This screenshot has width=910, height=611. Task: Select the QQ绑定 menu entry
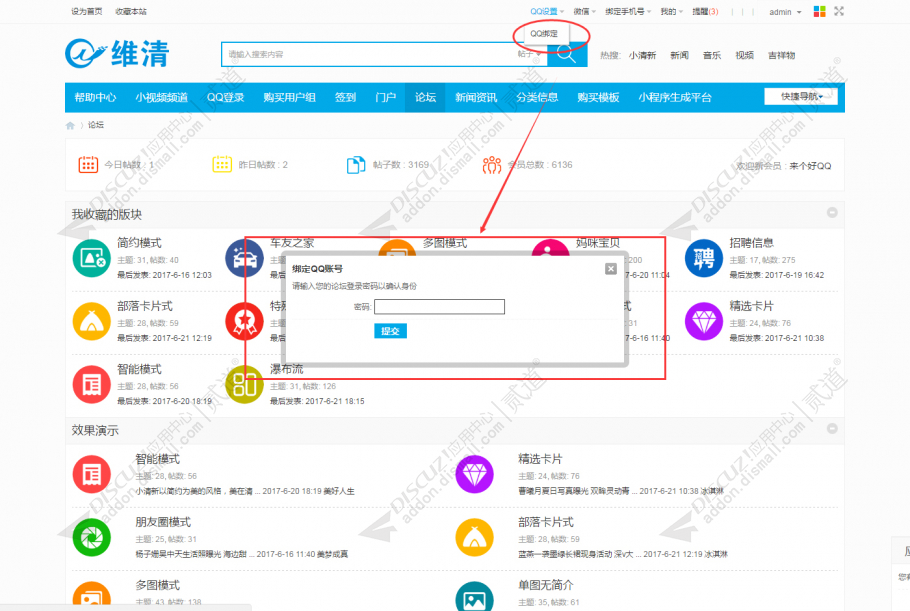[x=544, y=34]
